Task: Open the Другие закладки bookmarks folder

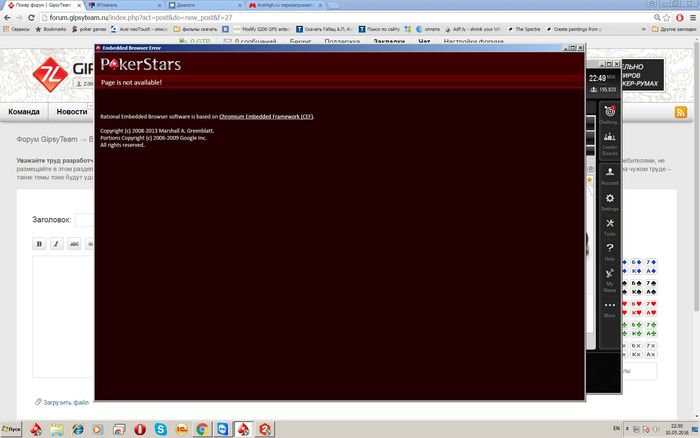Action: pyautogui.click(x=674, y=29)
